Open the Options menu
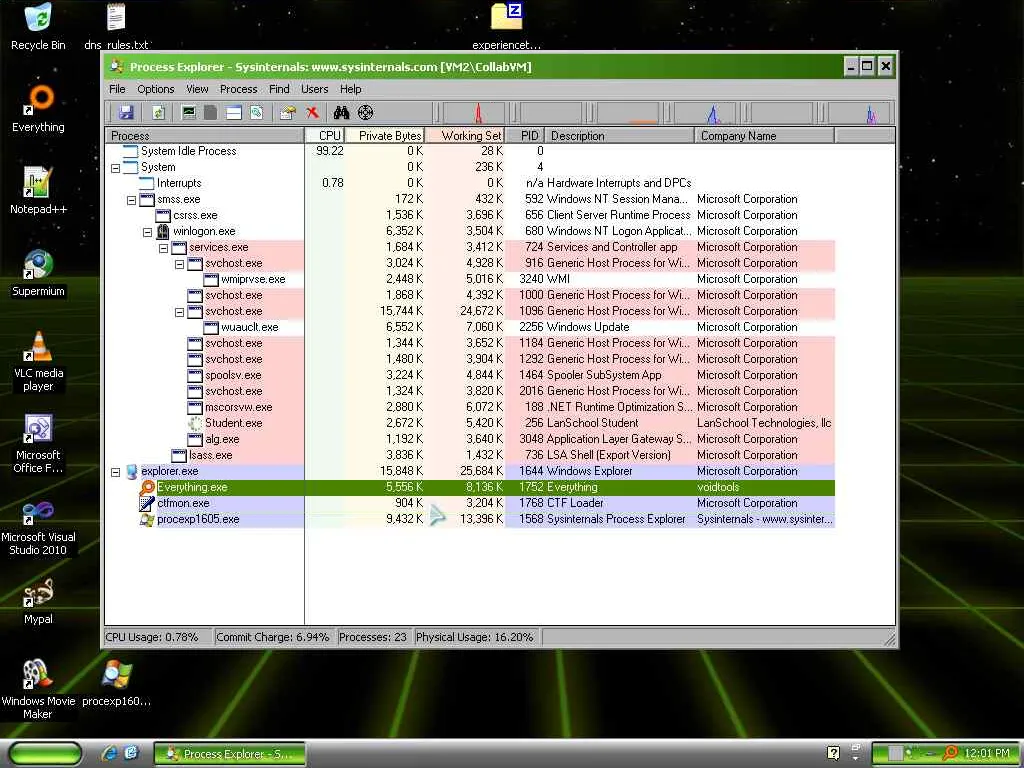This screenshot has height=768, width=1024. click(155, 89)
